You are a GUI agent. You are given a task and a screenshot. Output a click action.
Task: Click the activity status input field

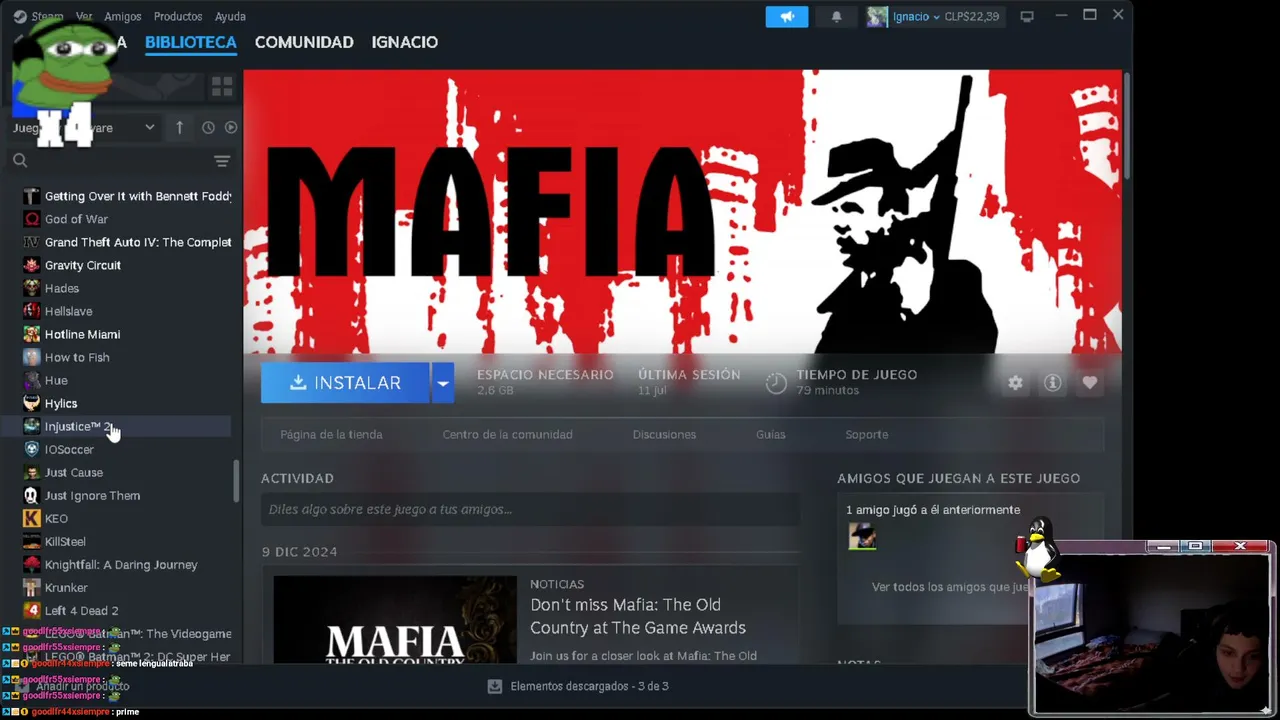530,509
